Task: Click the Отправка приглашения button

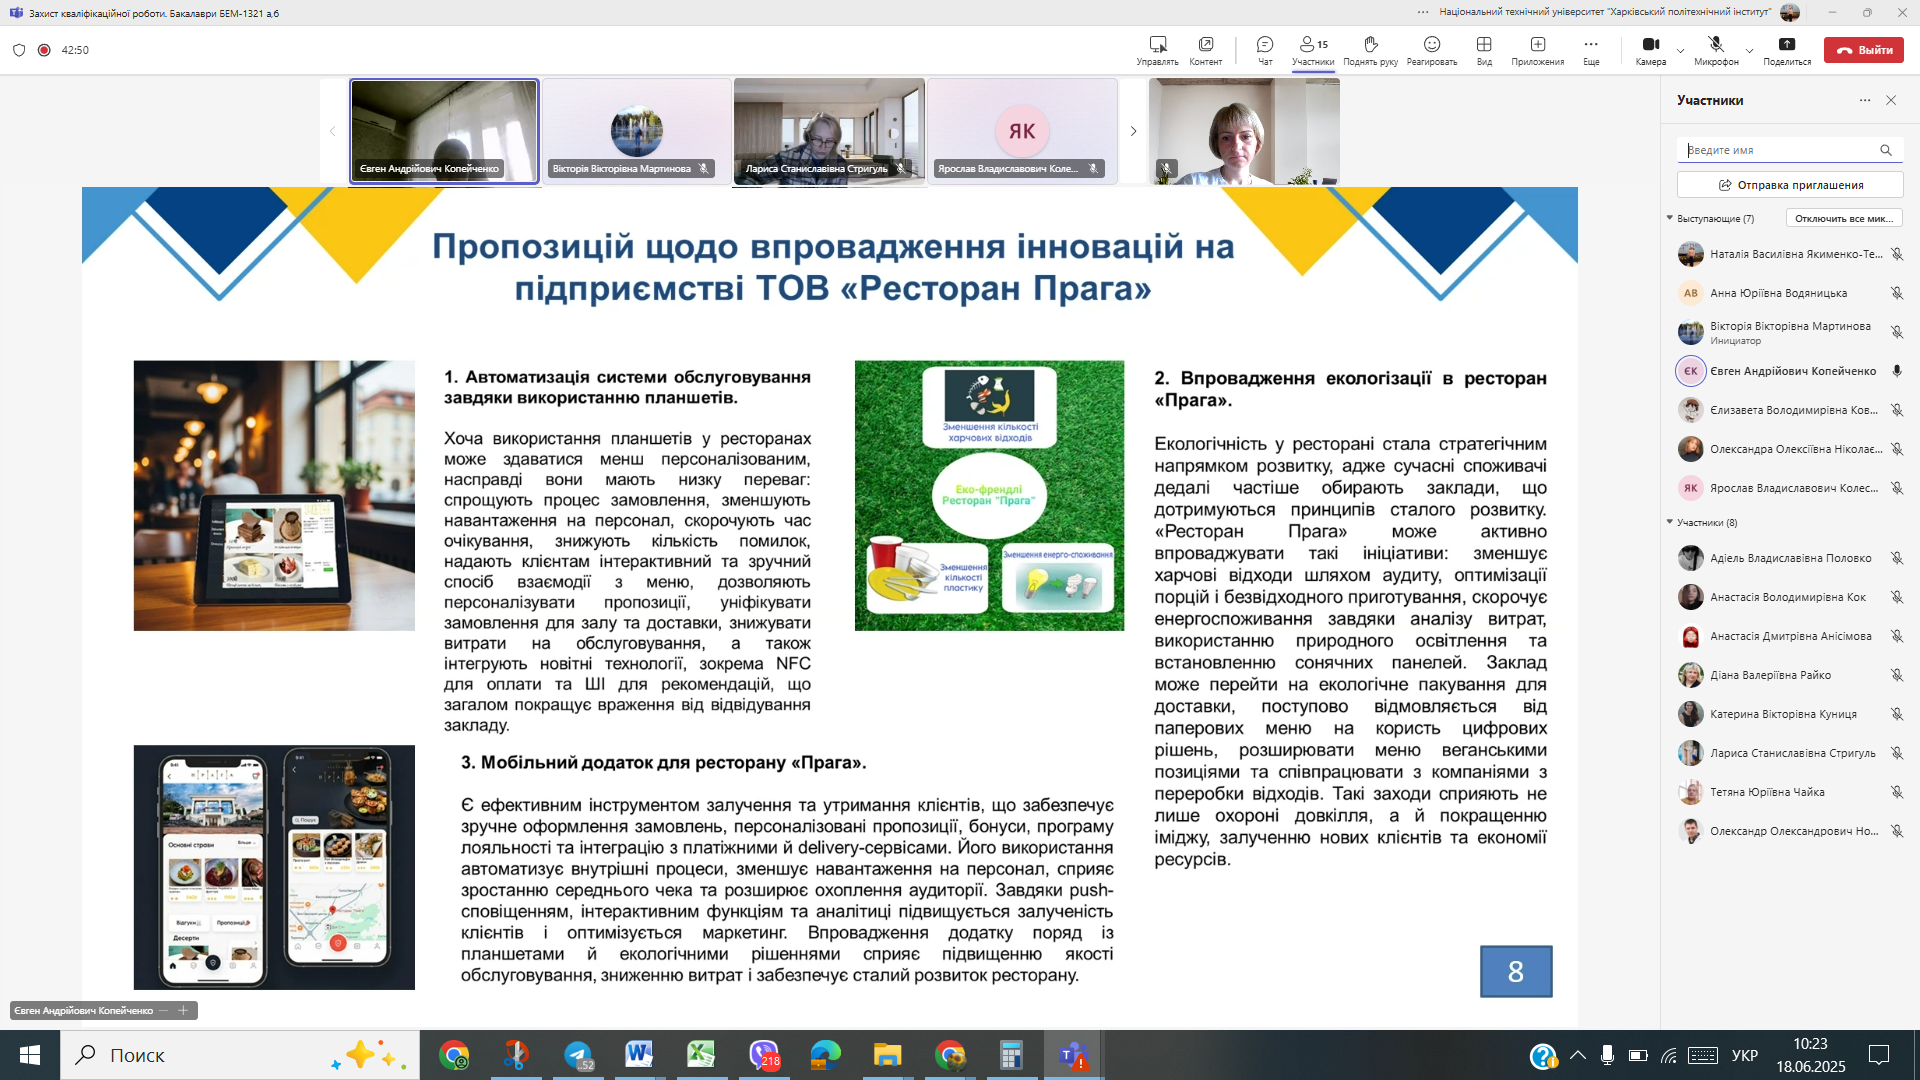Action: tap(1789, 185)
